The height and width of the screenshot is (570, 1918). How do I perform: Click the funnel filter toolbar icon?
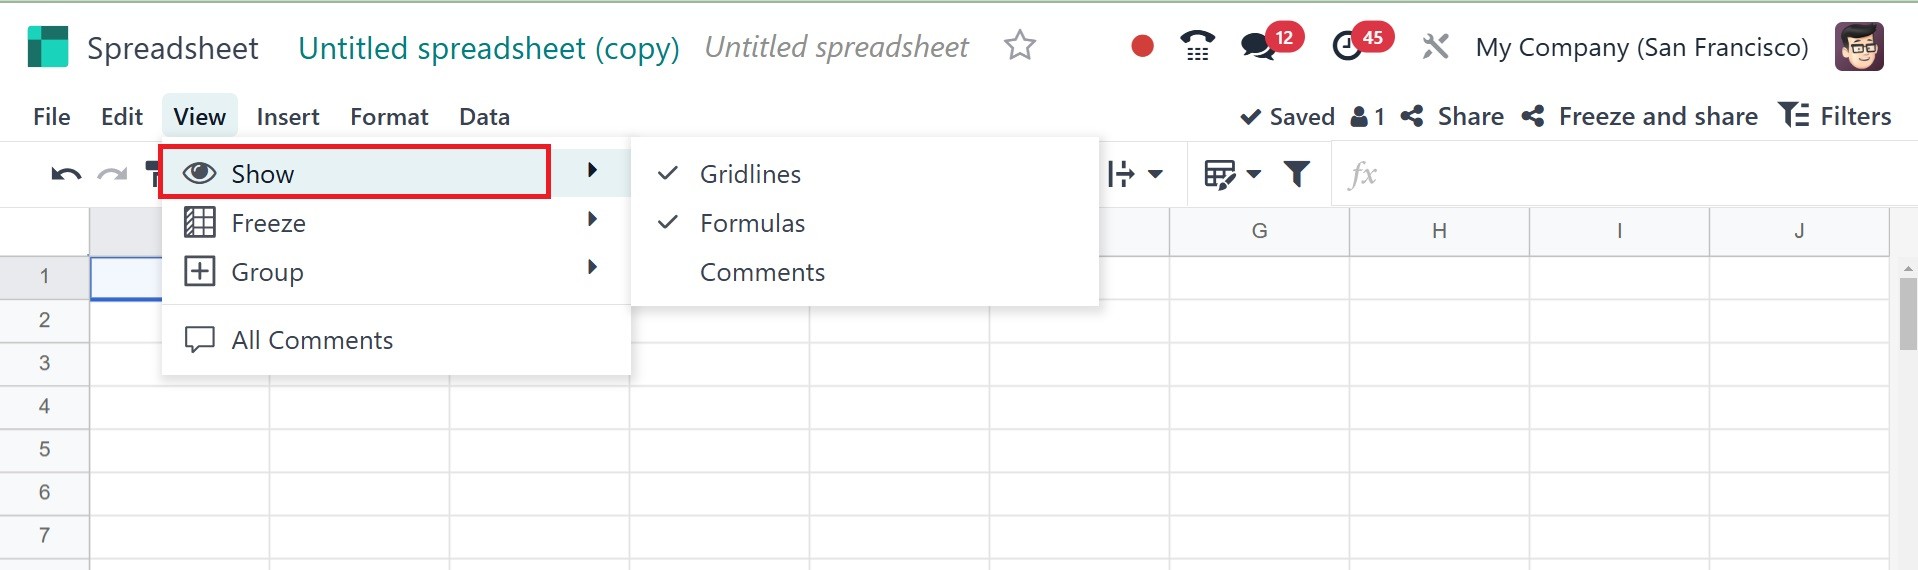click(1297, 175)
